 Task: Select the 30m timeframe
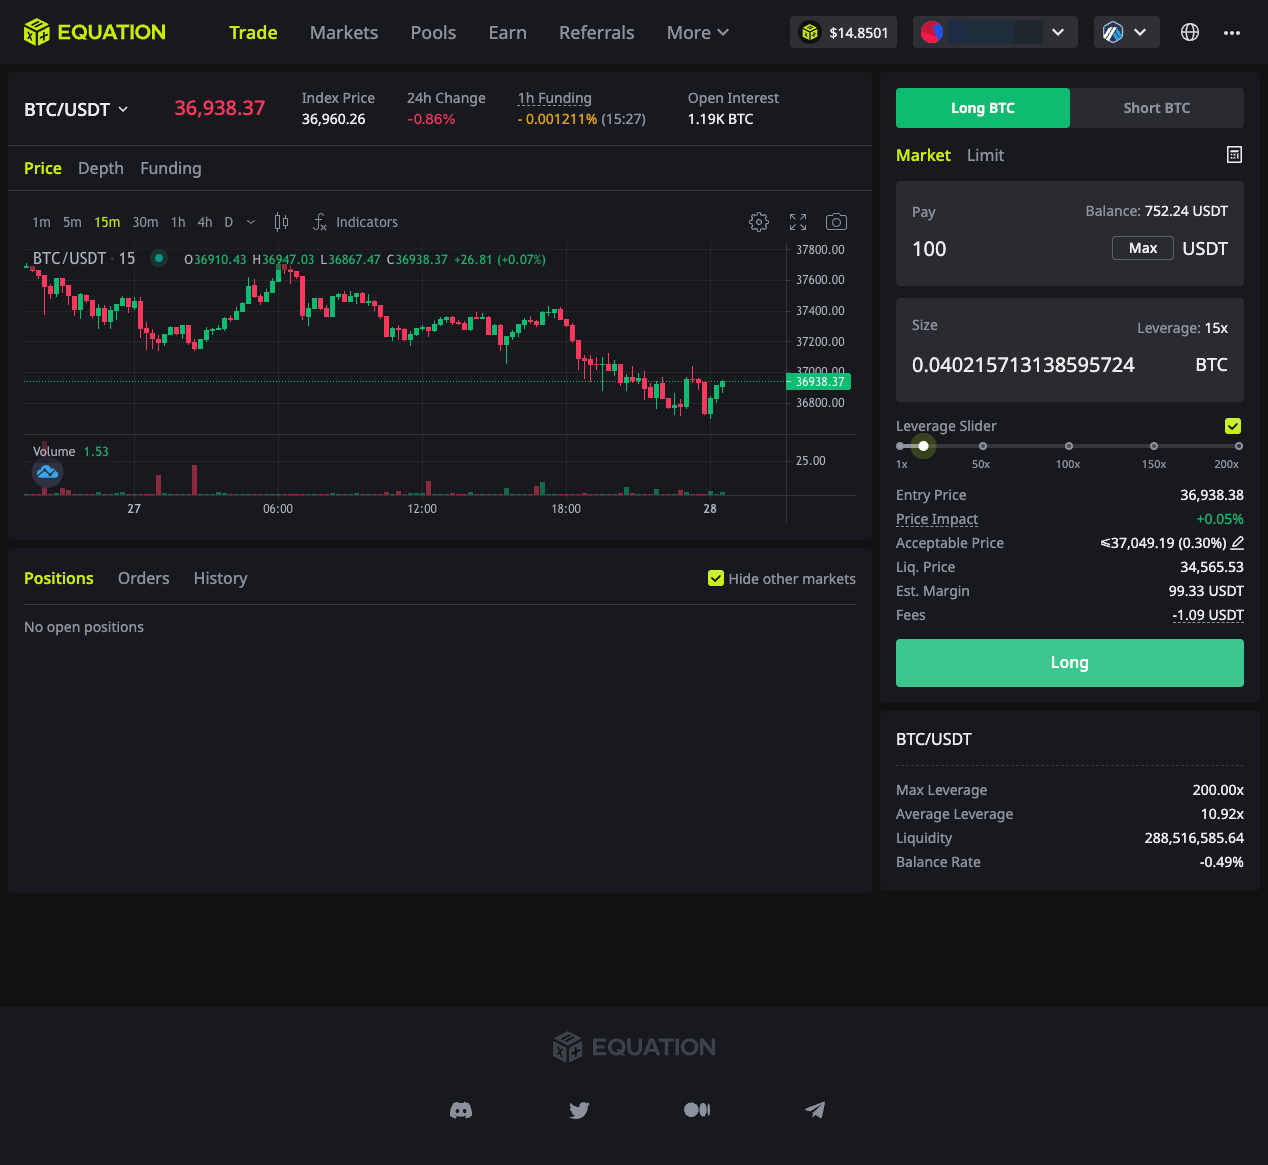(x=145, y=222)
